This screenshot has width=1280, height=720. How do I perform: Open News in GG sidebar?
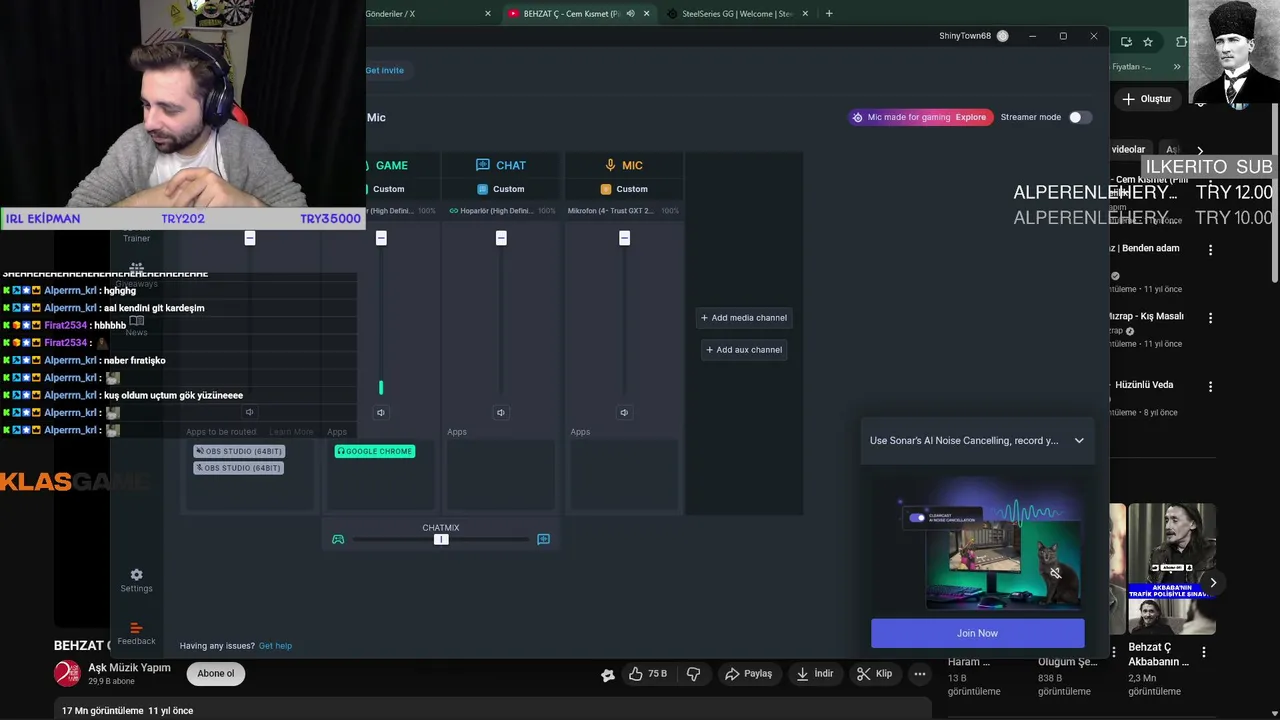point(137,325)
